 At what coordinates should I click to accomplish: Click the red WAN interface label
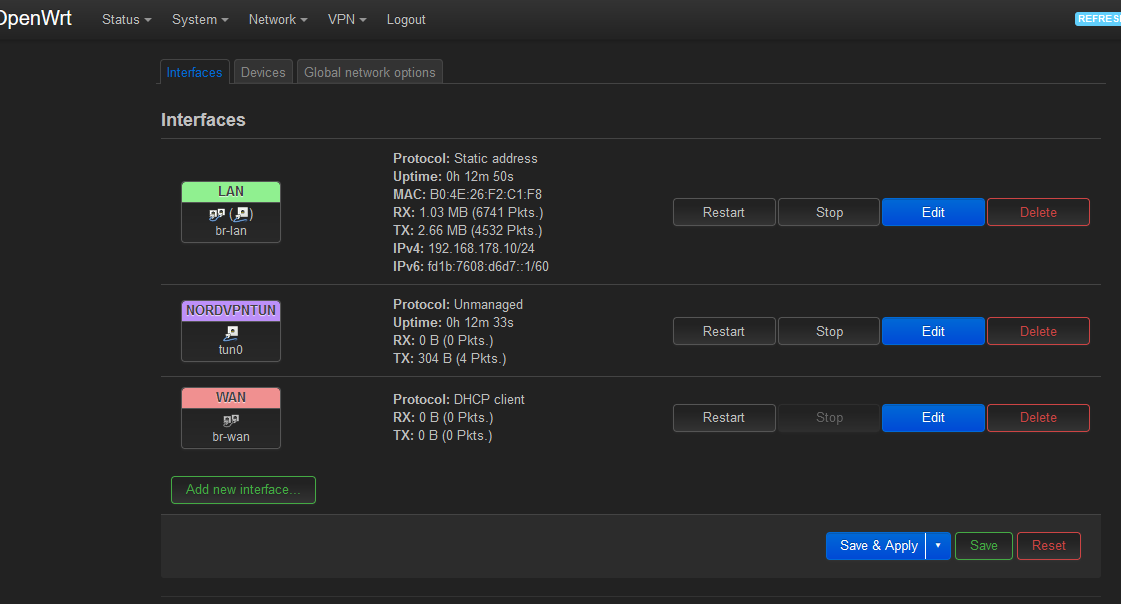[x=231, y=397]
